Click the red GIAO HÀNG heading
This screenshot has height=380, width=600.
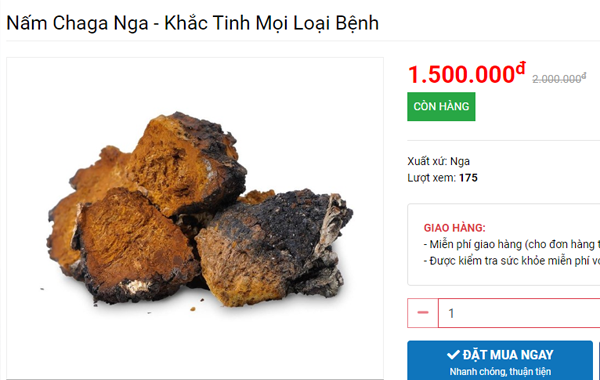pyautogui.click(x=455, y=228)
